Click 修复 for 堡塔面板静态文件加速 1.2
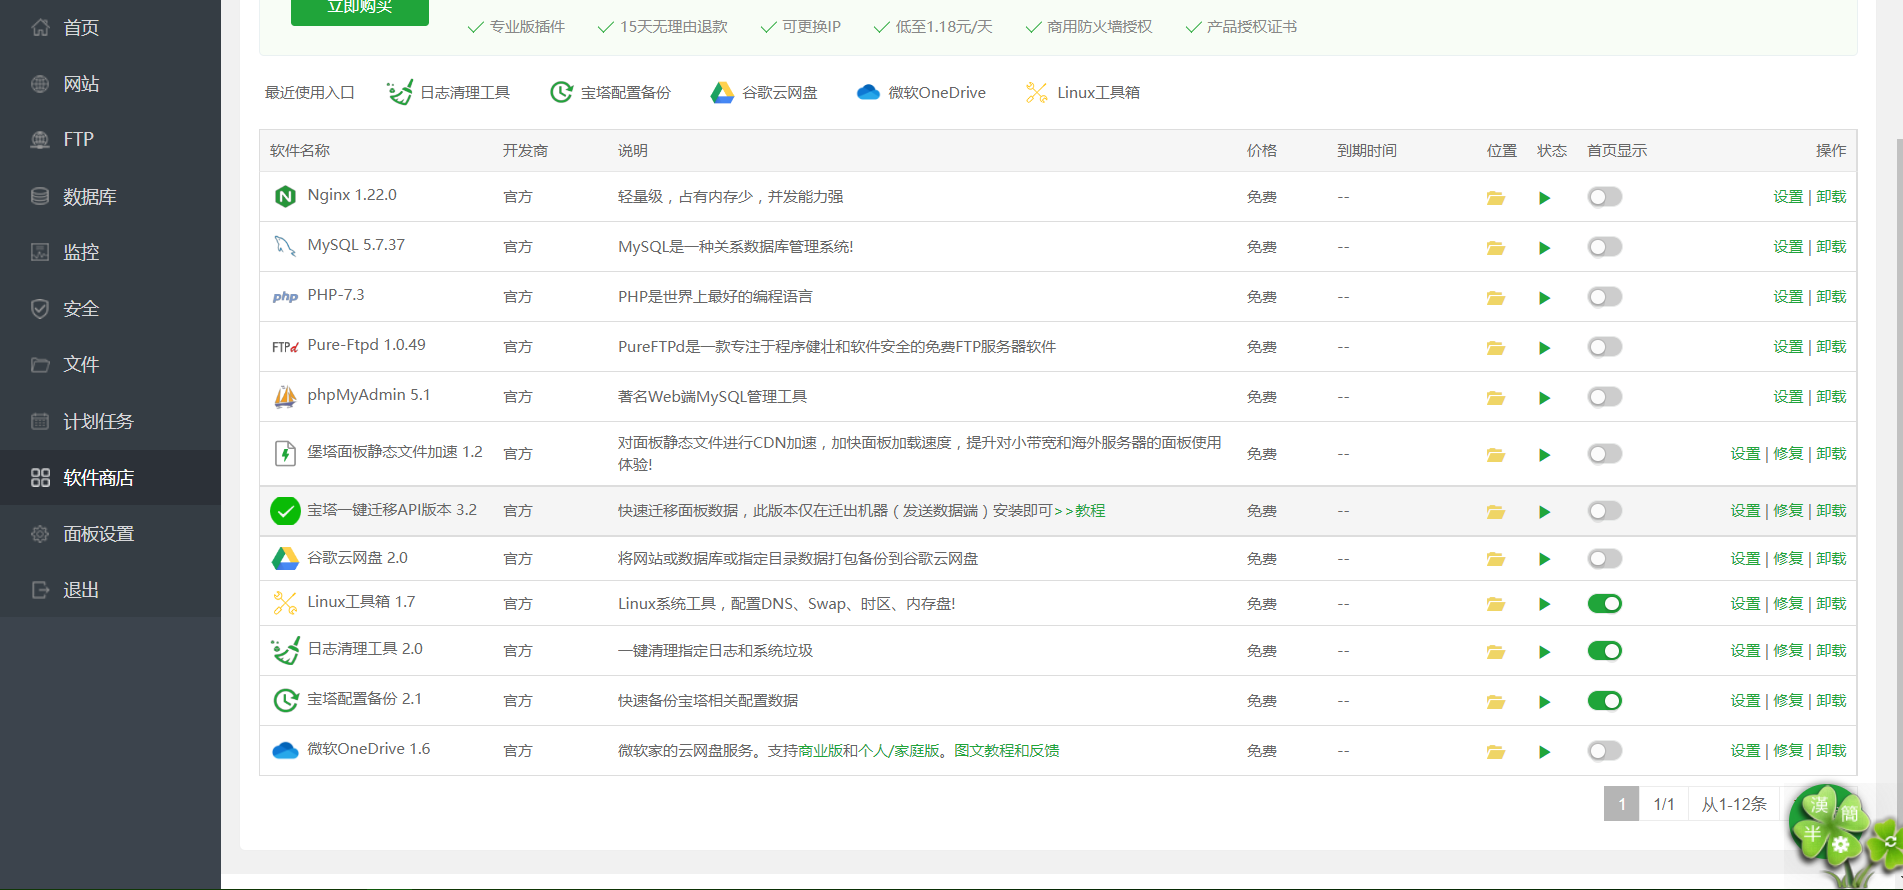Image resolution: width=1903 pixels, height=890 pixels. 1788,454
